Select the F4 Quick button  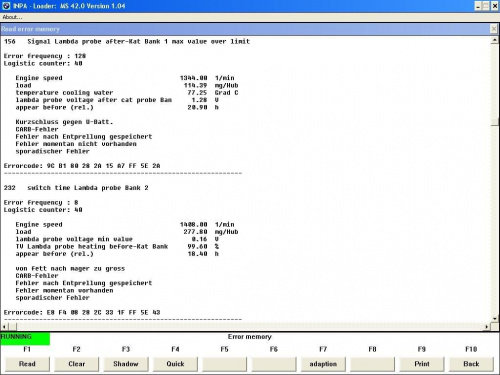175,364
